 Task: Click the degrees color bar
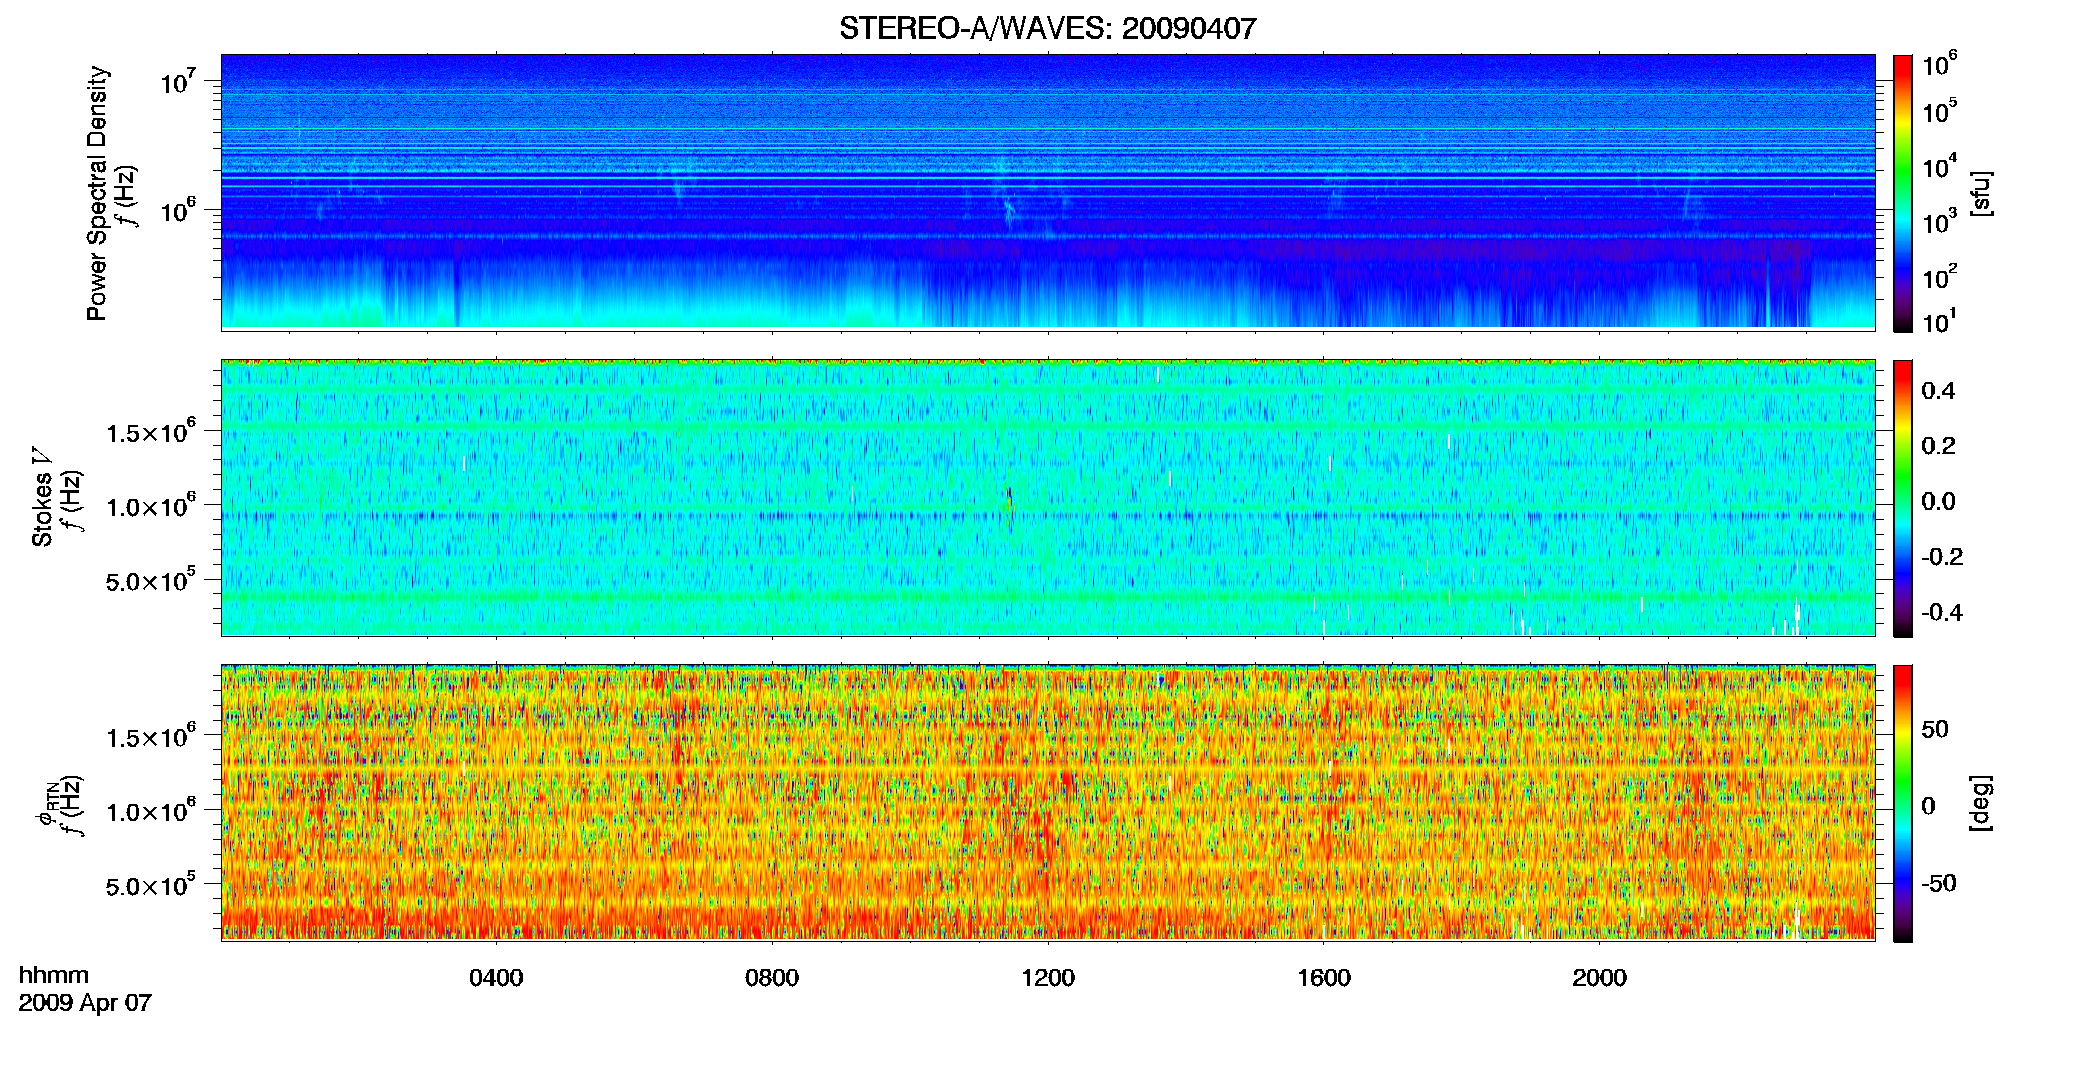(1902, 803)
